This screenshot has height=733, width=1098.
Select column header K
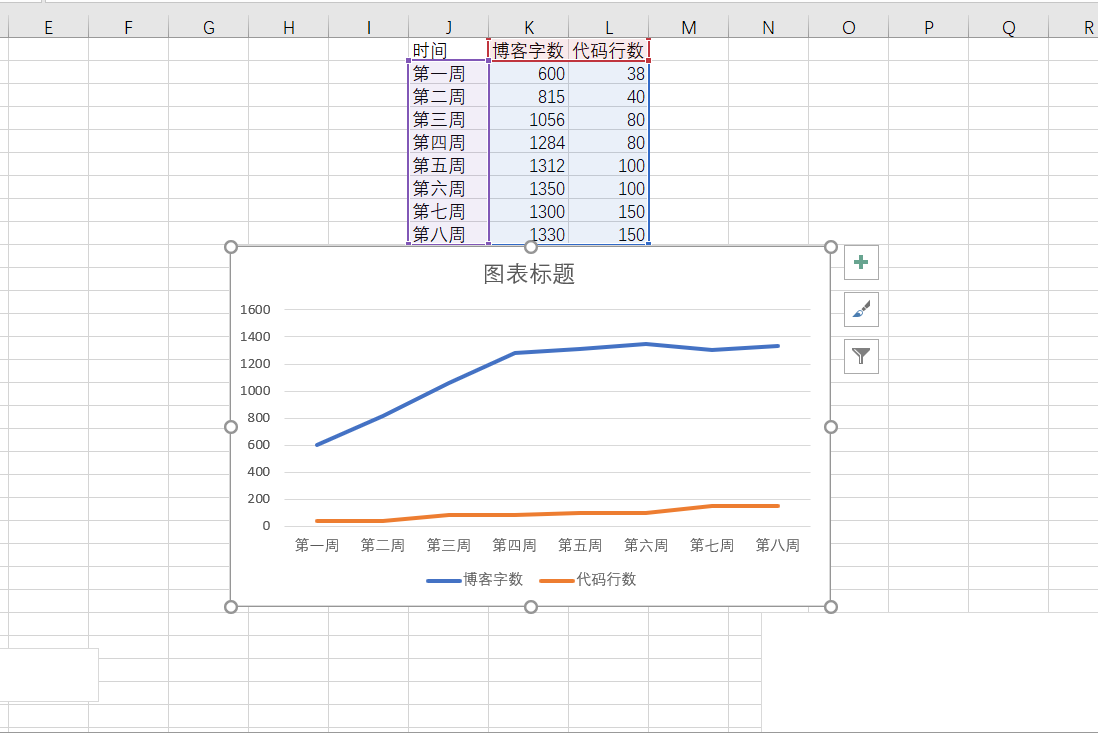pos(529,27)
